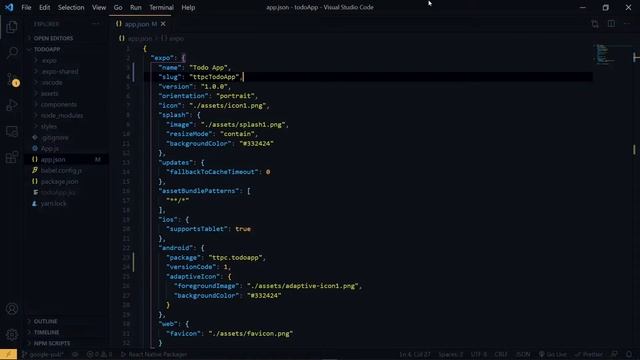Image resolution: width=640 pixels, height=360 pixels.
Task: Split the editor to the right
Action: 611,24
